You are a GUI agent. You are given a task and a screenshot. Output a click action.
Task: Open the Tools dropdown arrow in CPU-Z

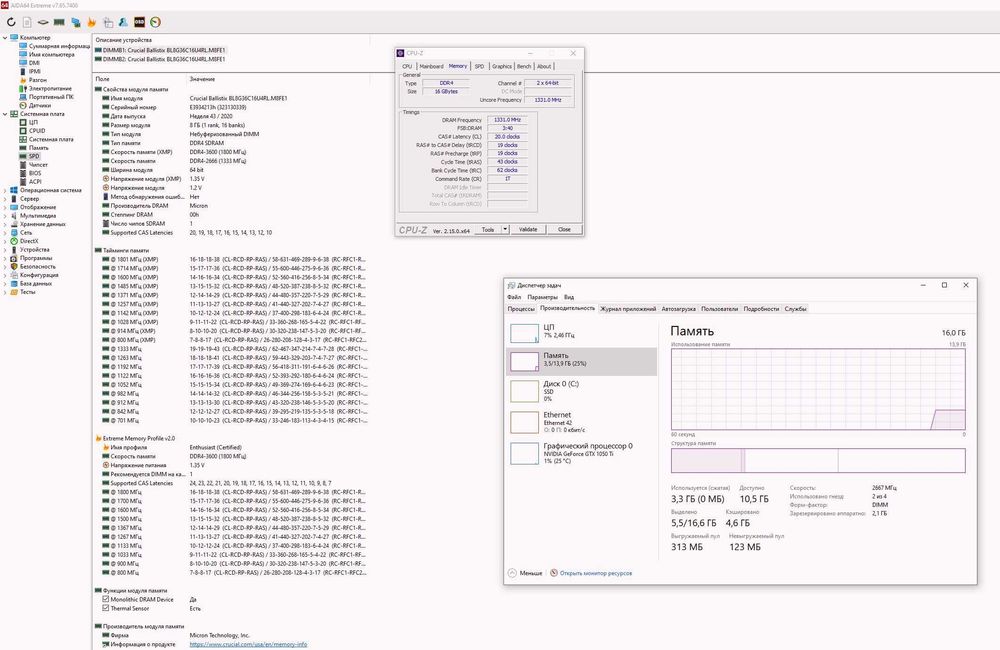pyautogui.click(x=505, y=229)
